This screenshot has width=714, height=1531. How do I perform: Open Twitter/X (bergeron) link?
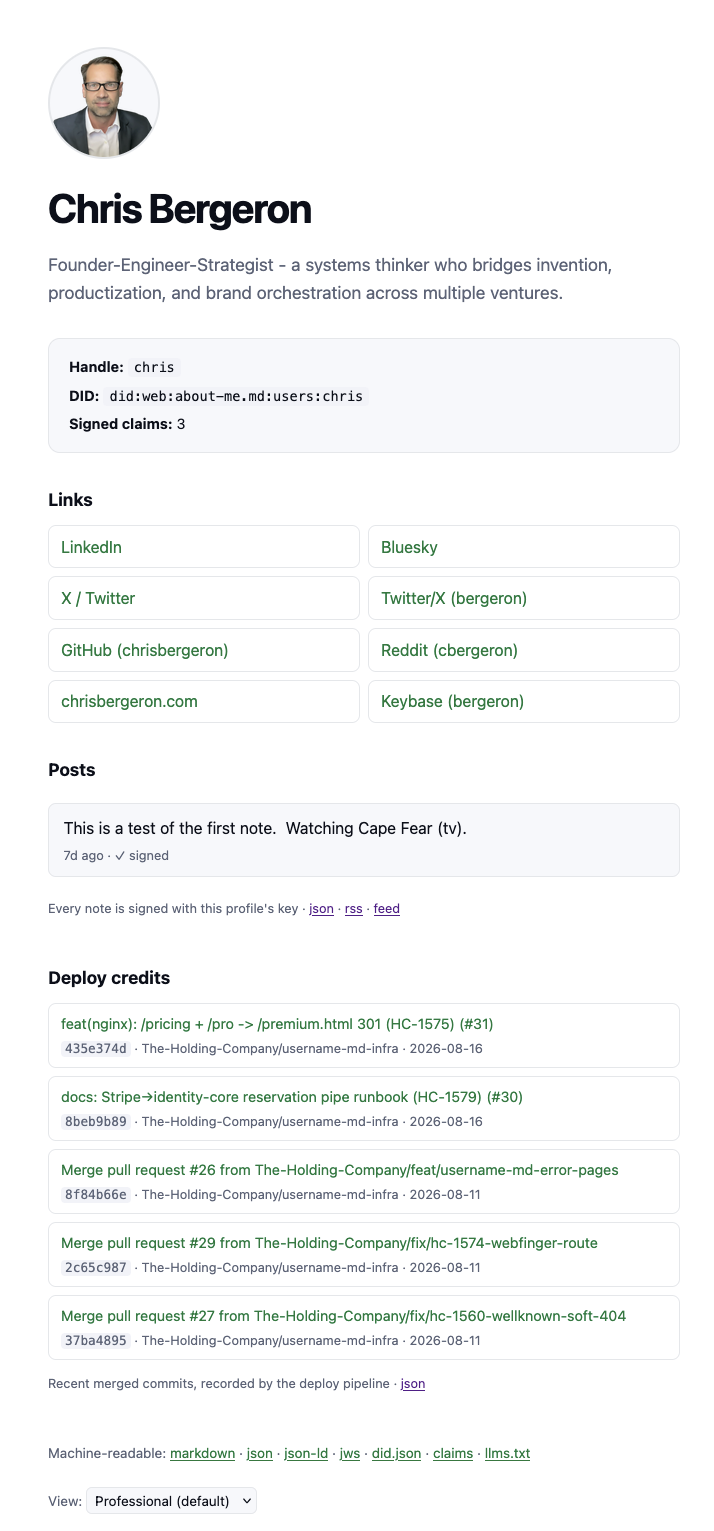(x=524, y=598)
